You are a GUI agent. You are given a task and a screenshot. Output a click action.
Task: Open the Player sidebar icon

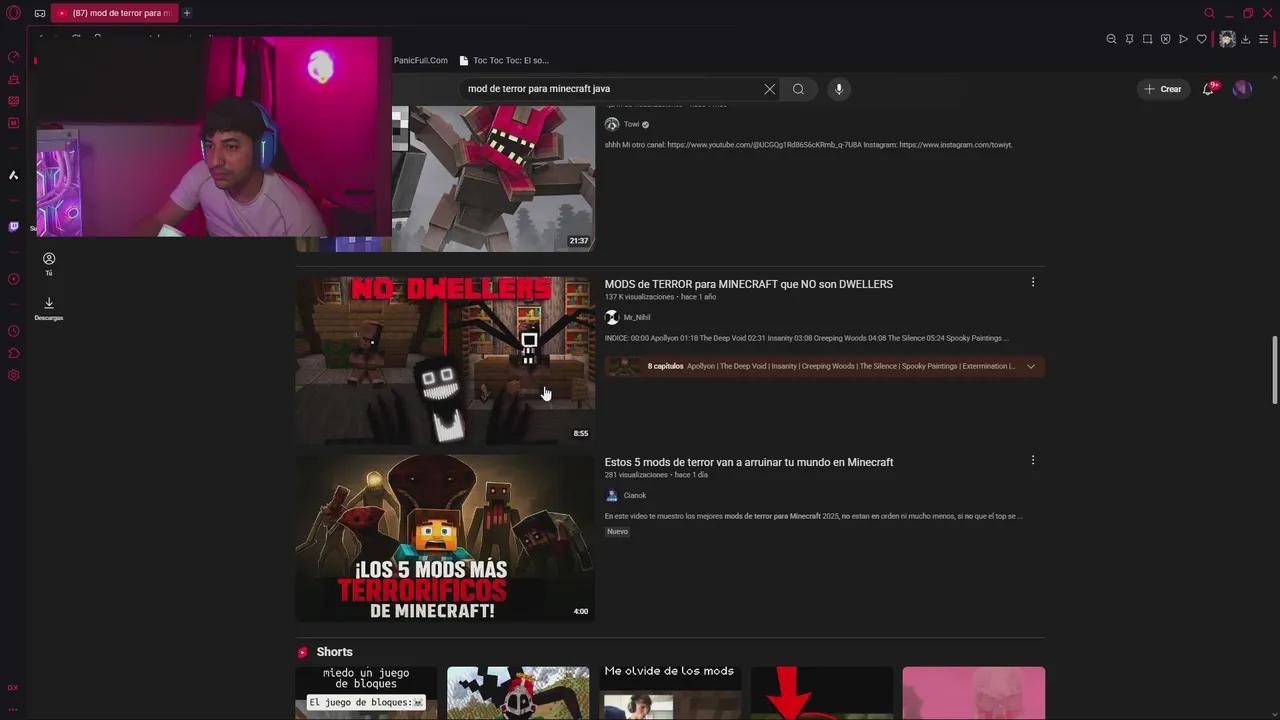click(x=14, y=279)
